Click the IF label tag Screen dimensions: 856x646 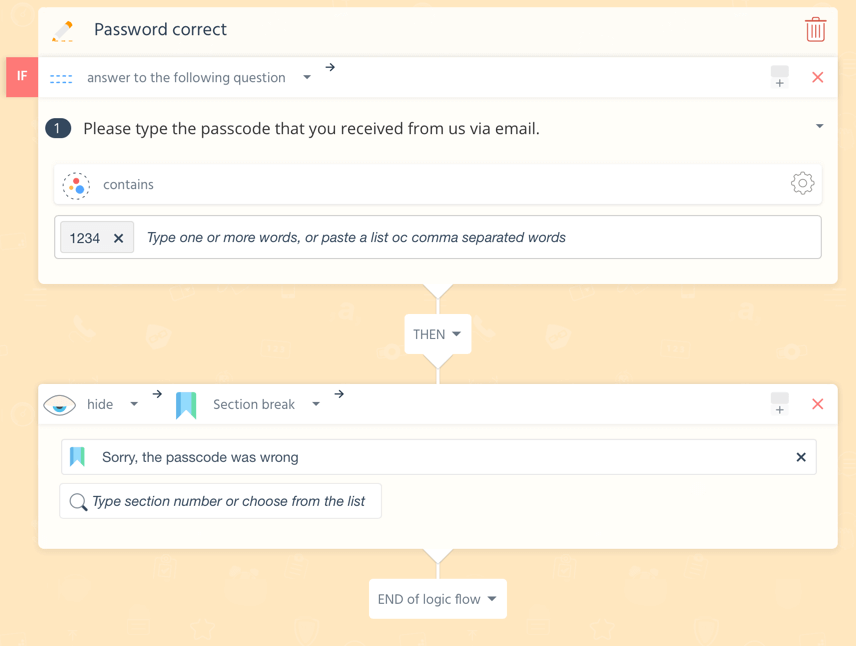[x=22, y=76]
